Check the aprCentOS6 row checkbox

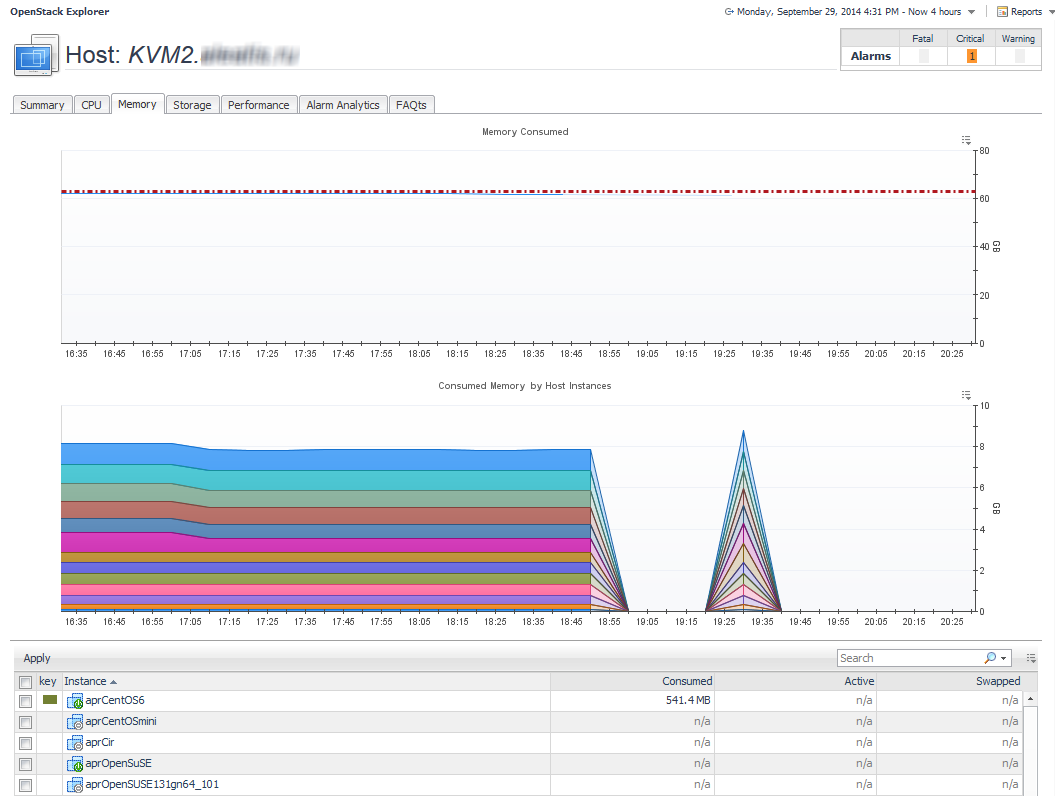26,701
